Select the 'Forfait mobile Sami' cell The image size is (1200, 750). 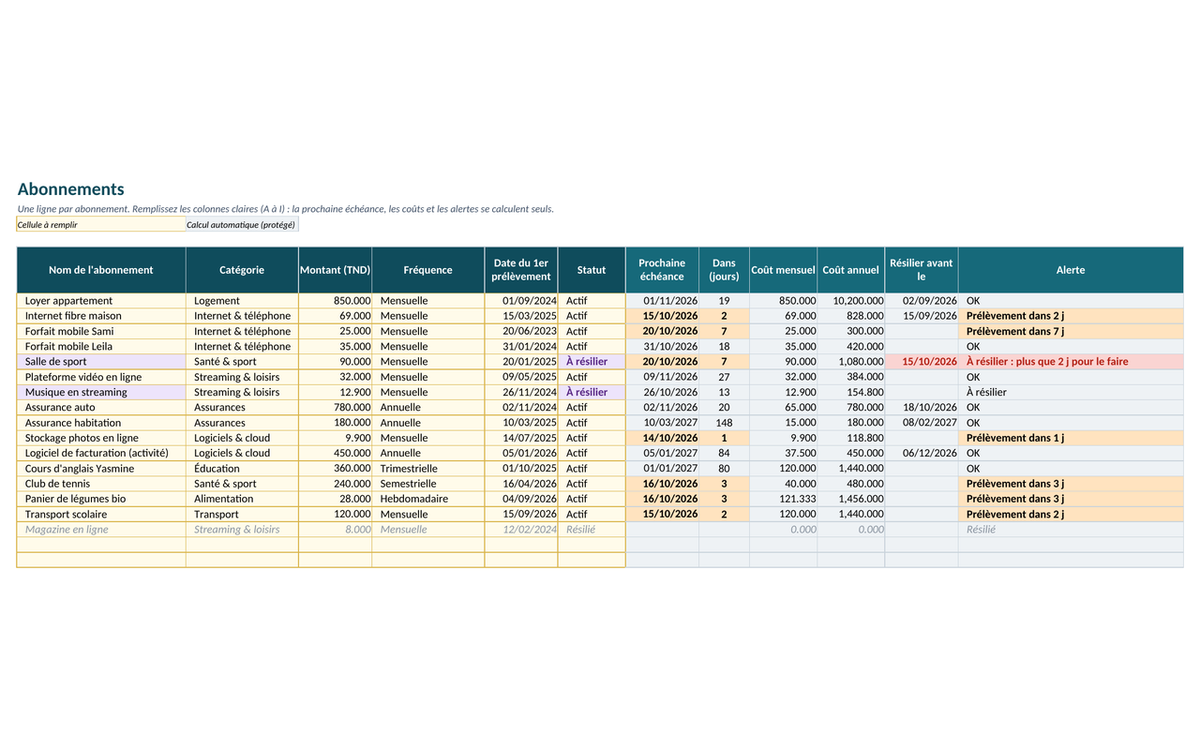(101, 331)
